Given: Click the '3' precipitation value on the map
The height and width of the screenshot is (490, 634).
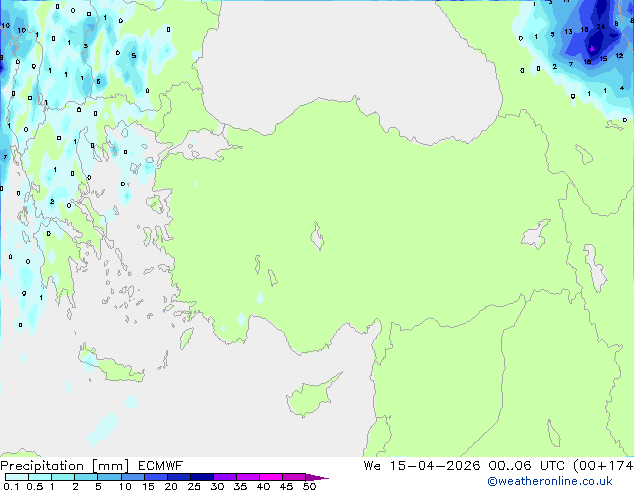Looking at the screenshot, I should (x=85, y=46).
